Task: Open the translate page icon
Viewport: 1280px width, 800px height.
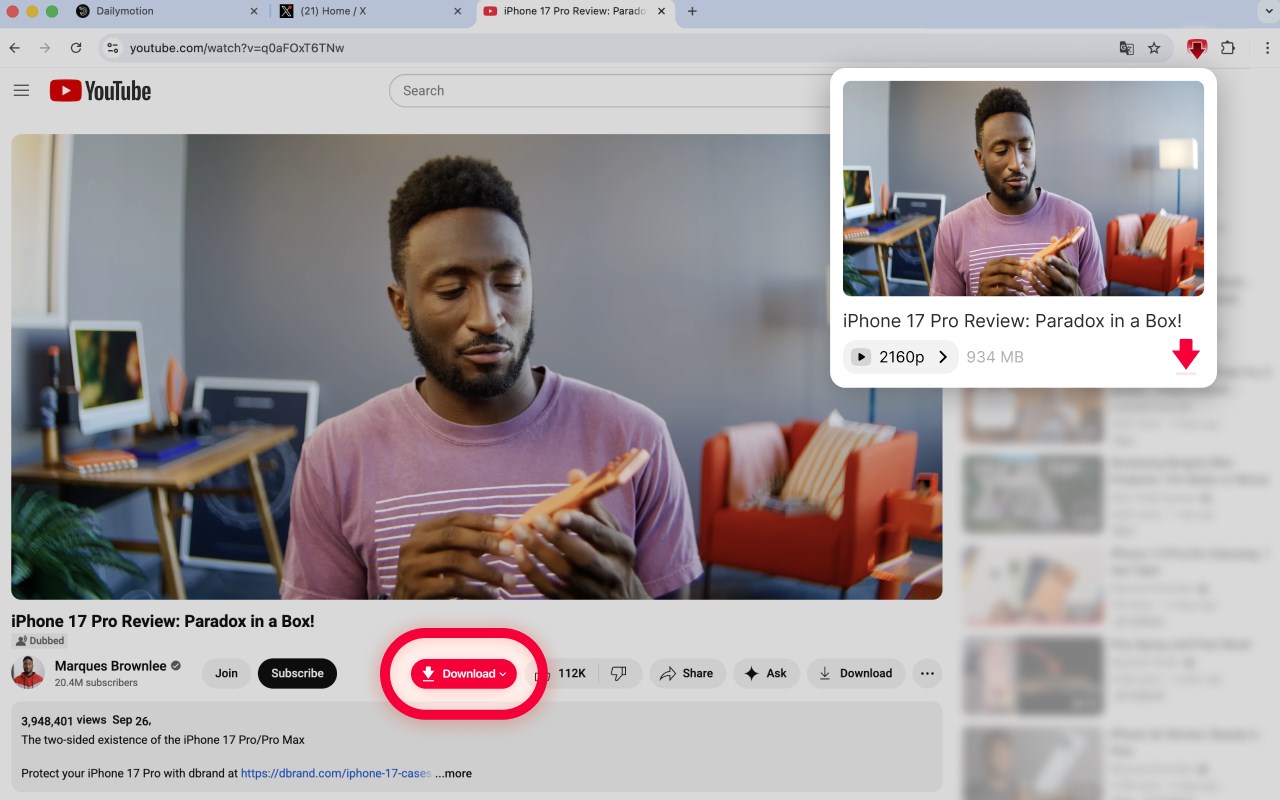Action: (1127, 48)
